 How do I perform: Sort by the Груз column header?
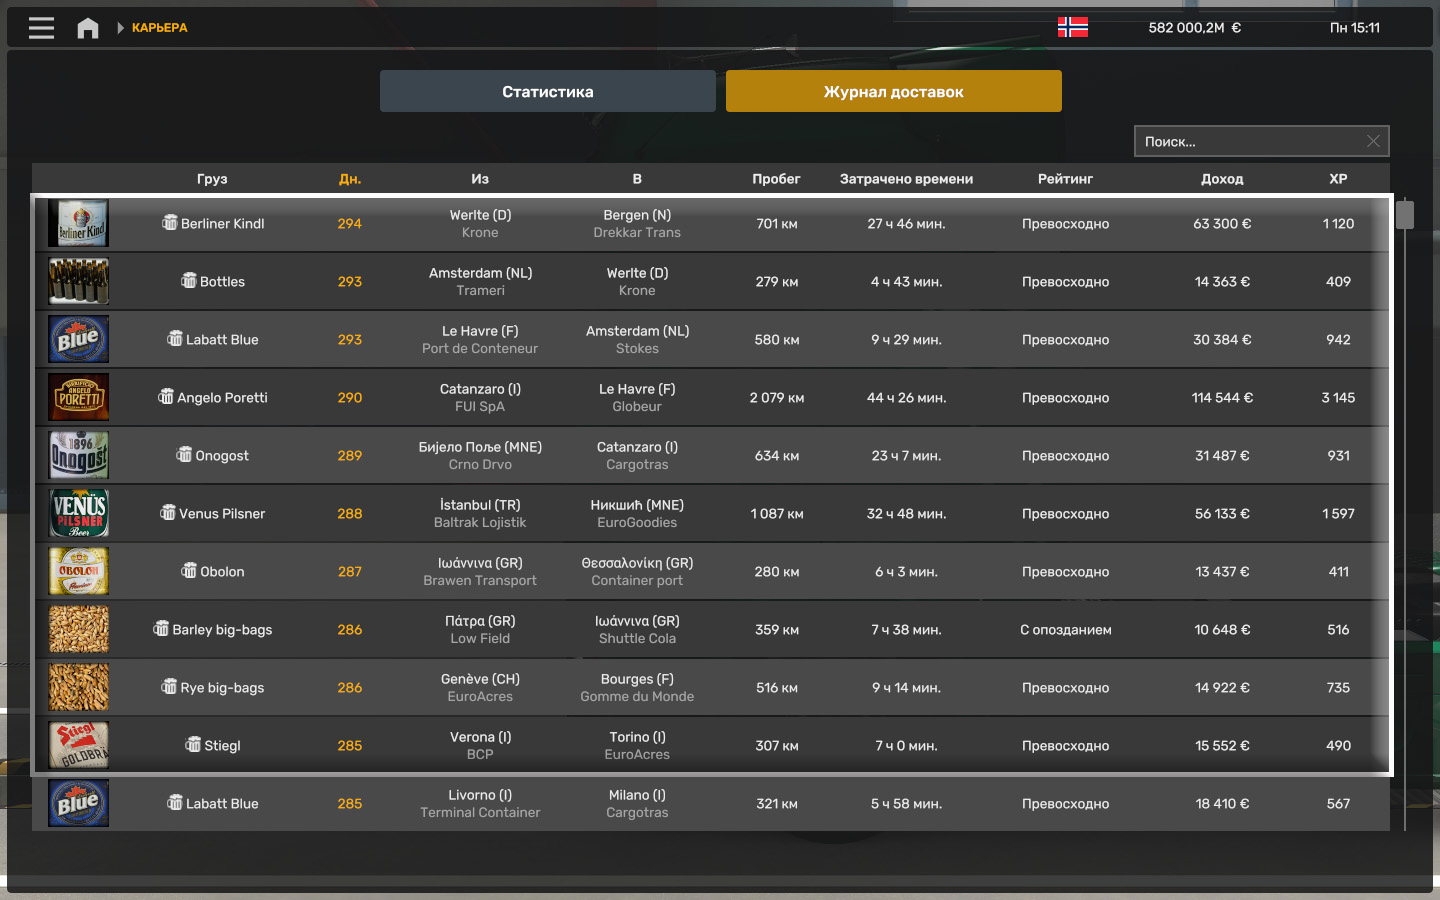point(212,179)
